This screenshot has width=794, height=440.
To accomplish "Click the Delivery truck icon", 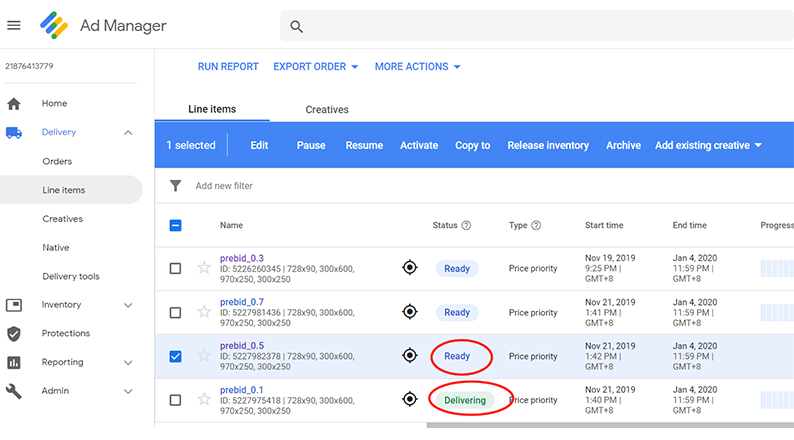I will click(14, 133).
